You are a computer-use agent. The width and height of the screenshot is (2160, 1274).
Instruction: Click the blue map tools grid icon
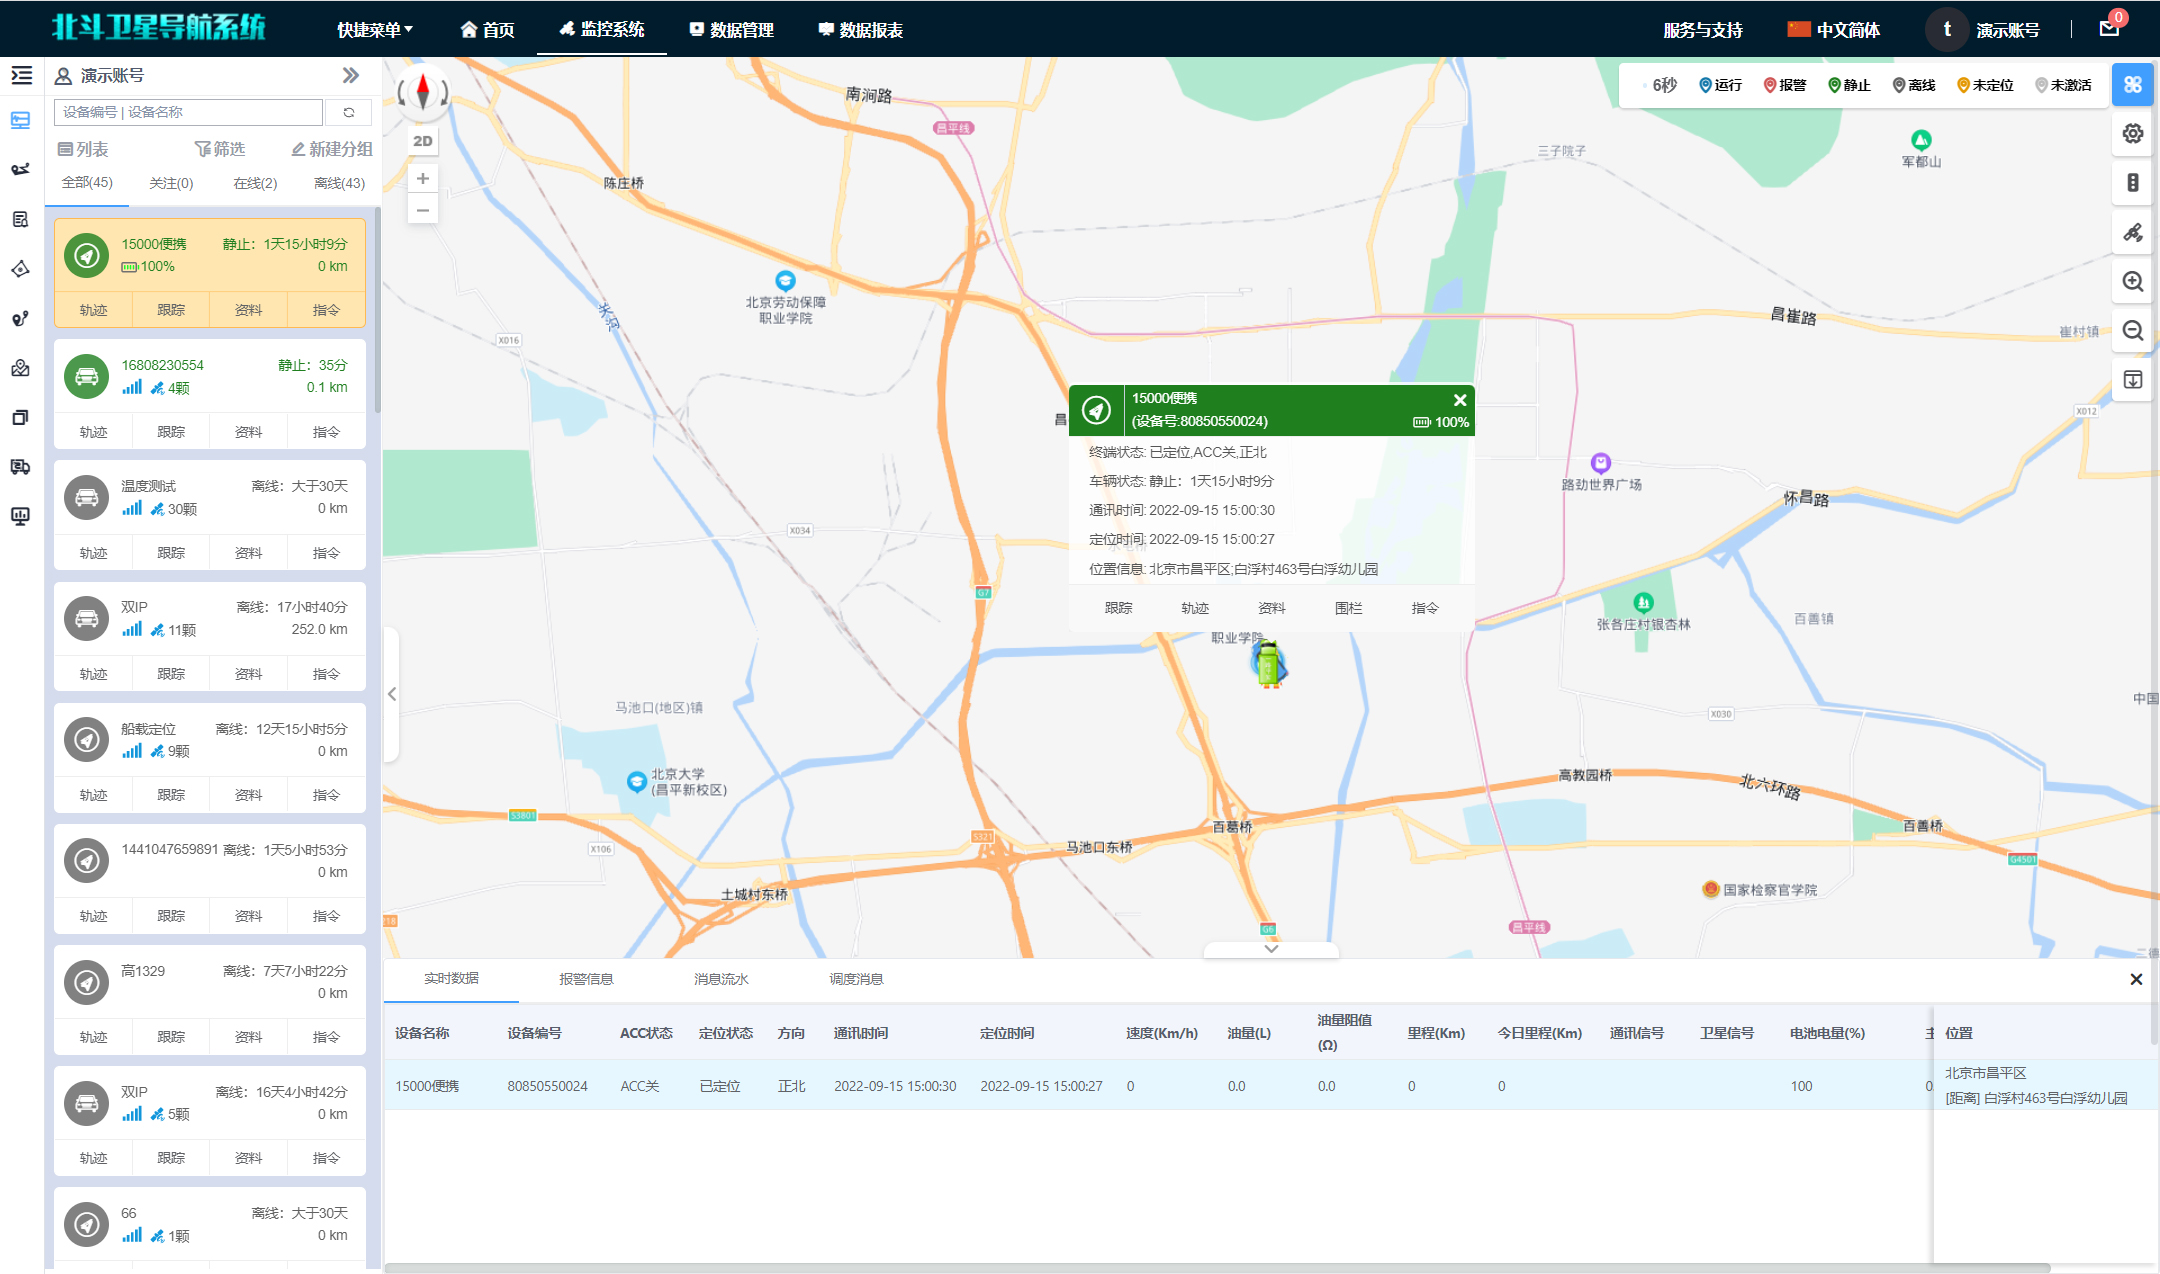click(2133, 84)
